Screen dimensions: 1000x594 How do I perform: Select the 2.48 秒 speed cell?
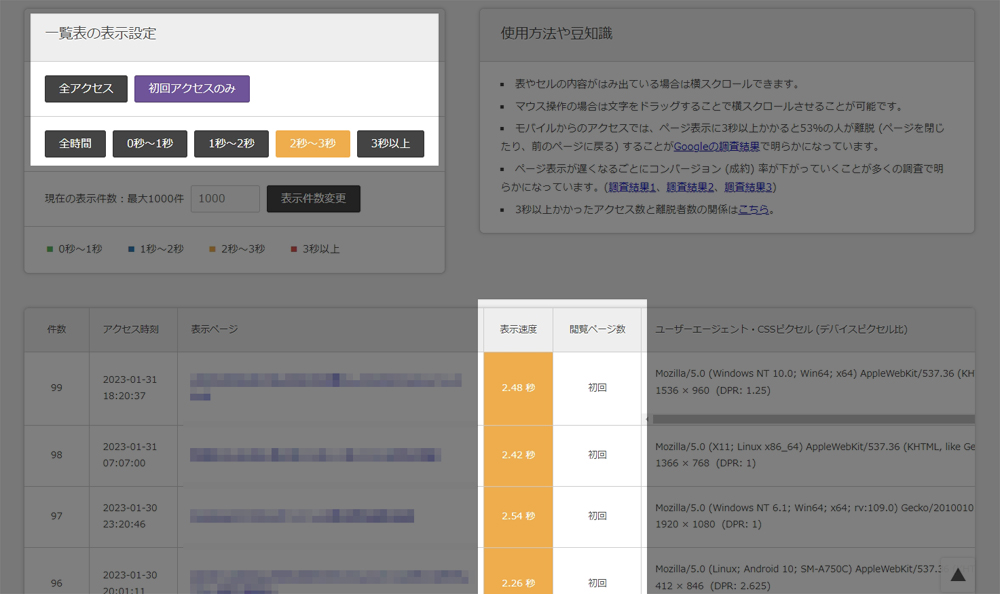[x=518, y=388]
